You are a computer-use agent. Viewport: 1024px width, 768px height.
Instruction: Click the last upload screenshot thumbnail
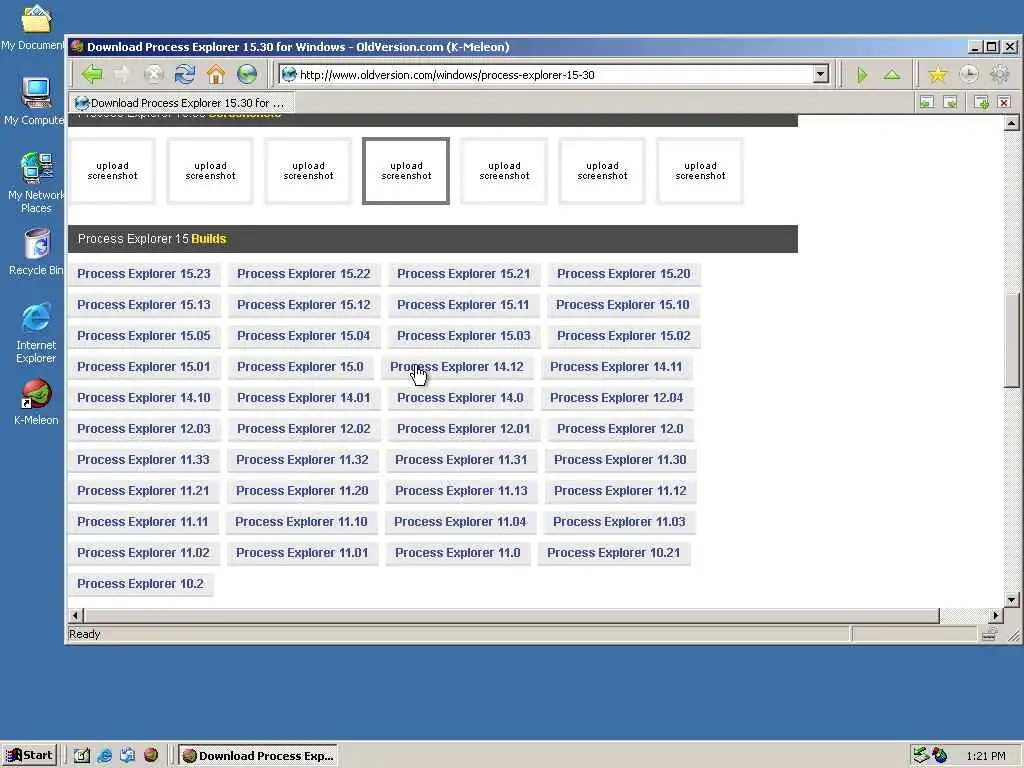[x=700, y=171]
